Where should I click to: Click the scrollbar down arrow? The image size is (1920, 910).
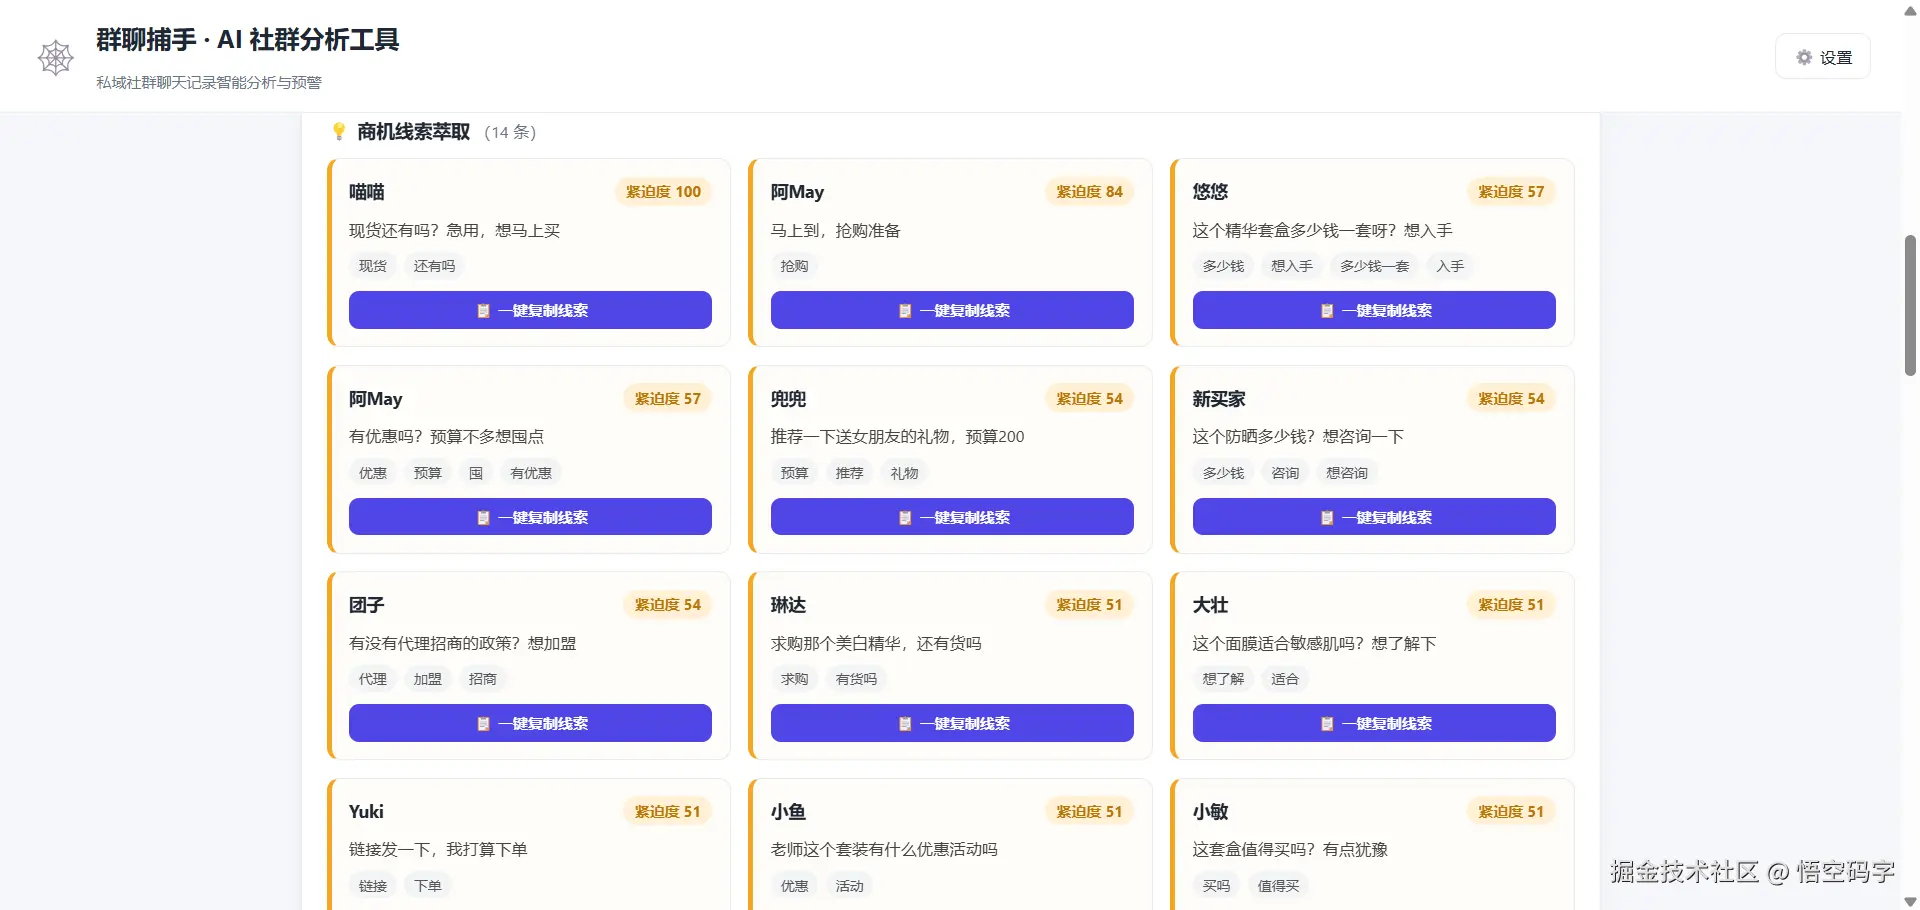click(x=1910, y=901)
